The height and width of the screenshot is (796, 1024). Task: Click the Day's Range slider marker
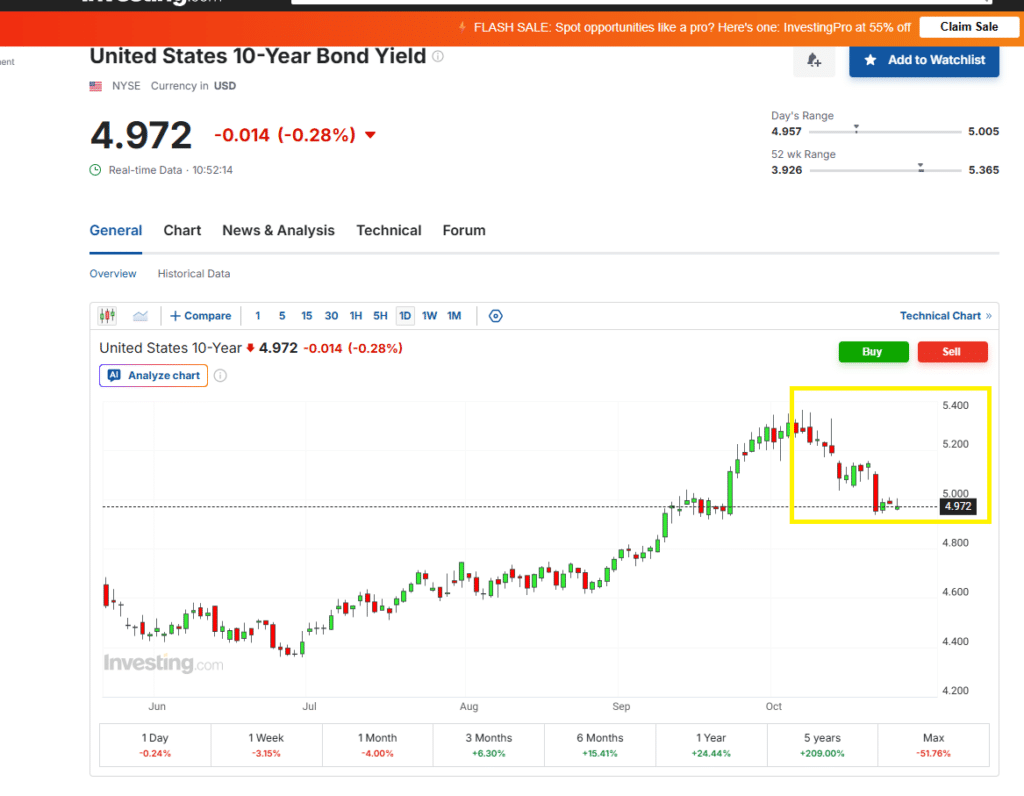(x=856, y=129)
